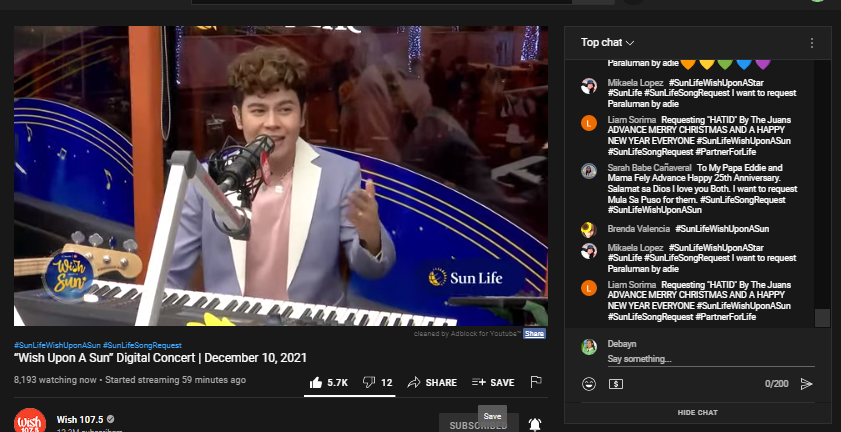This screenshot has height=432, width=841.
Task: Report video using the flag icon
Action: tap(535, 382)
